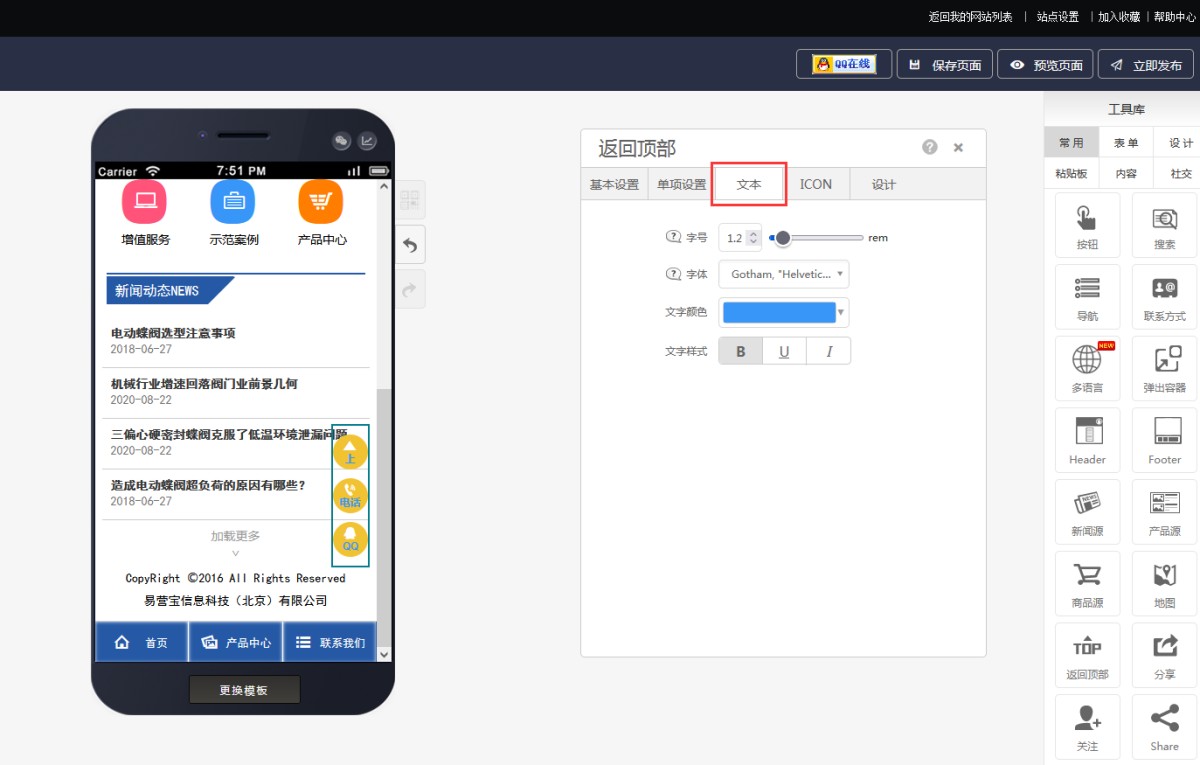
Task: Open 站点设置 link
Action: 1057,16
